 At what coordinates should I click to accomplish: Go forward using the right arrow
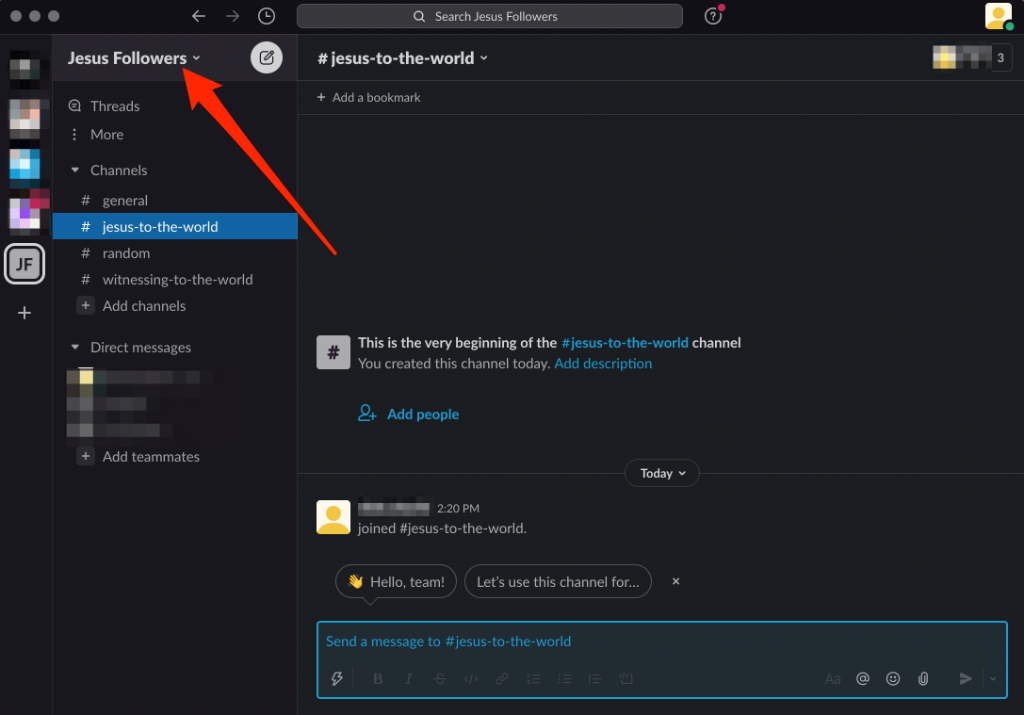(x=232, y=16)
